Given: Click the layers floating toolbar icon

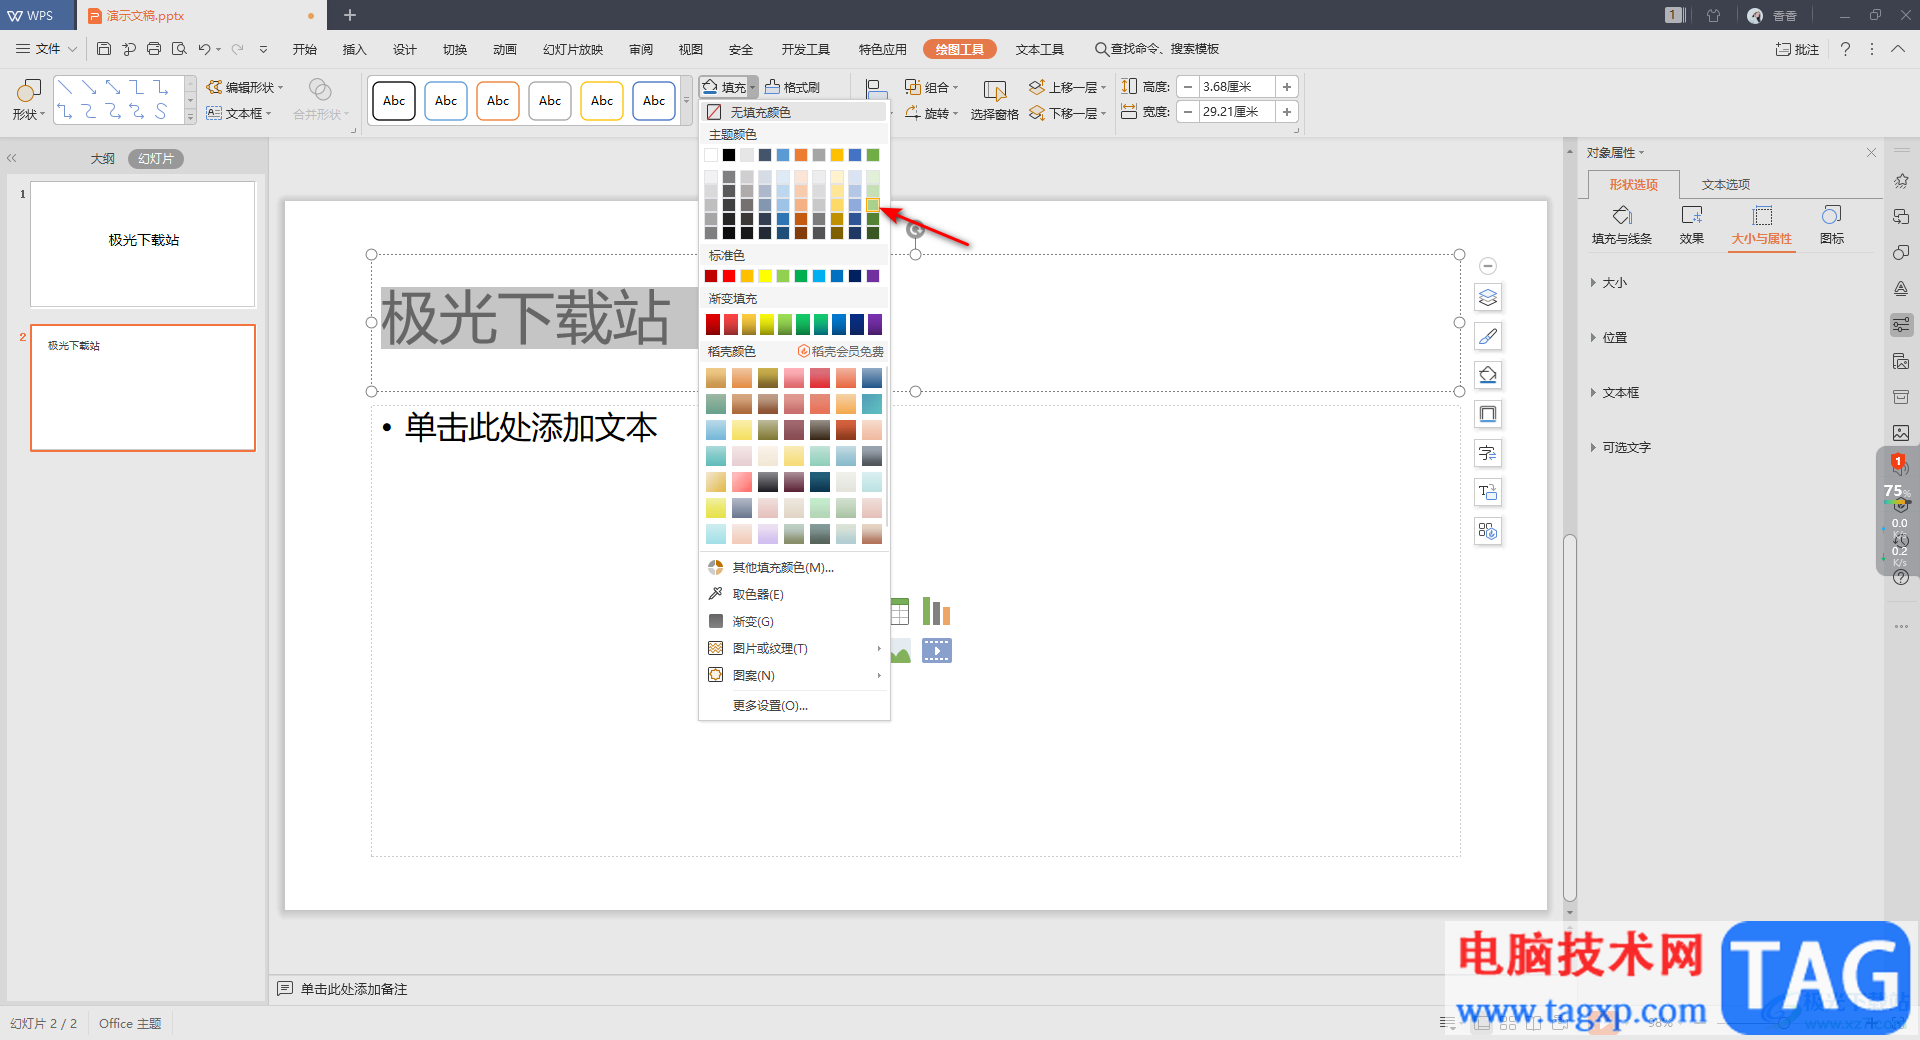Looking at the screenshot, I should click(x=1488, y=298).
